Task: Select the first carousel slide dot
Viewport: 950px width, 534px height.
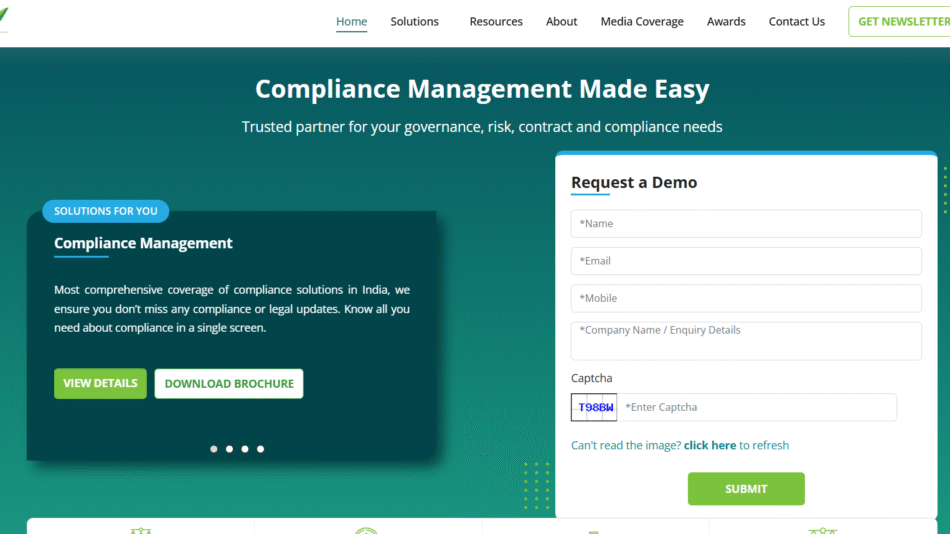Action: [x=214, y=449]
